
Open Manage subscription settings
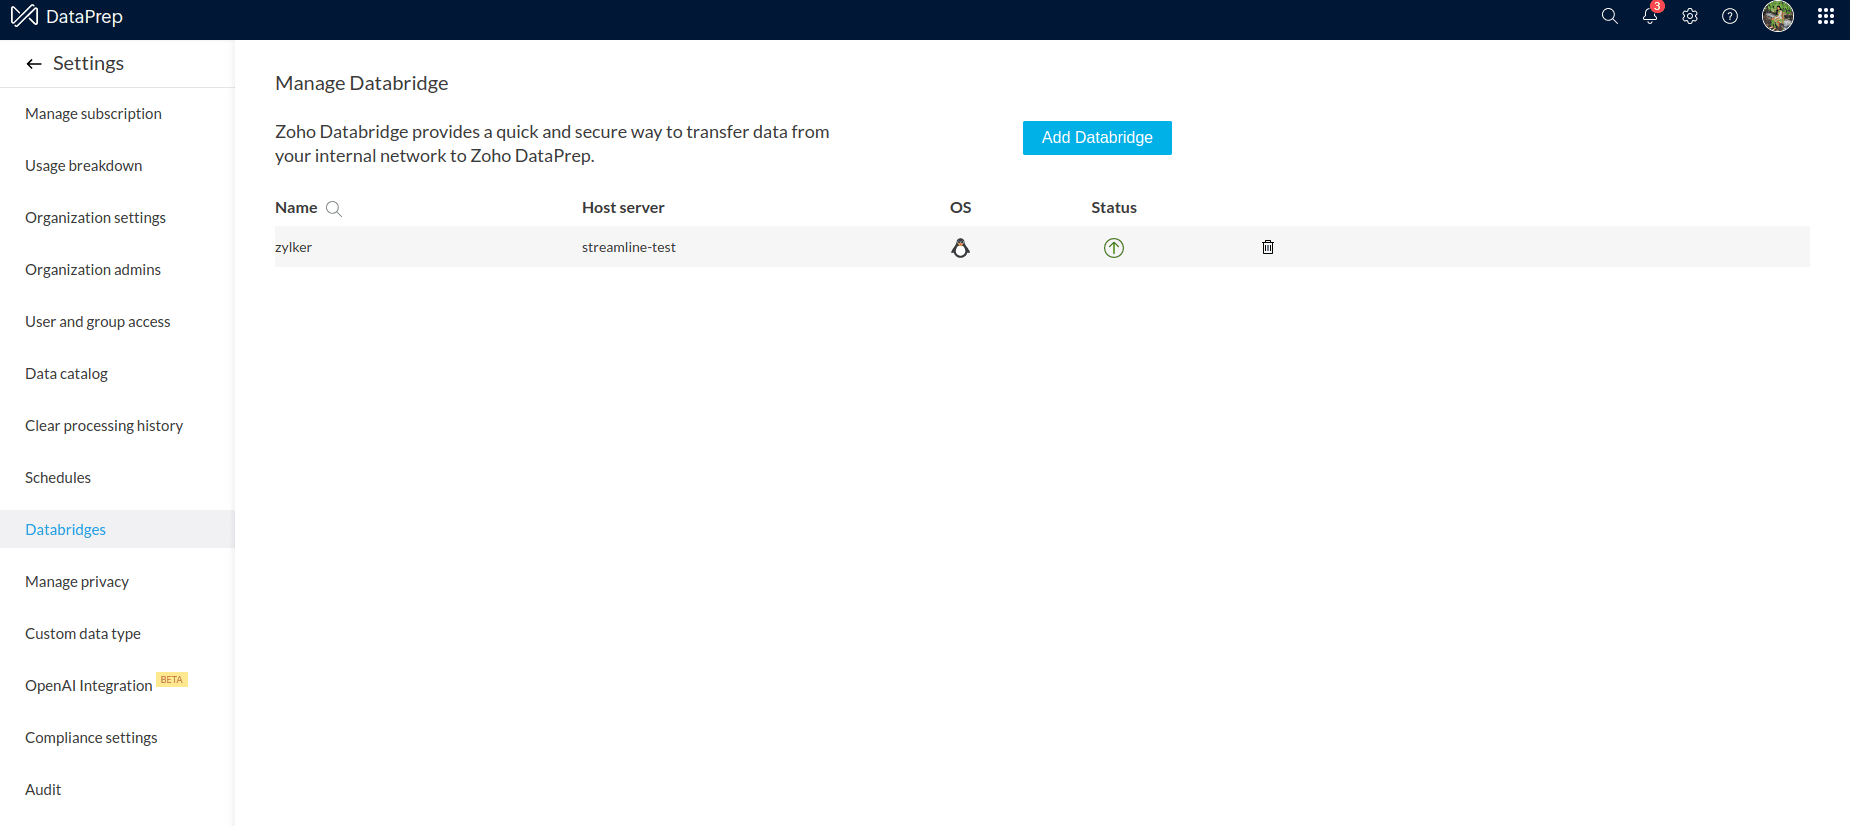93,114
